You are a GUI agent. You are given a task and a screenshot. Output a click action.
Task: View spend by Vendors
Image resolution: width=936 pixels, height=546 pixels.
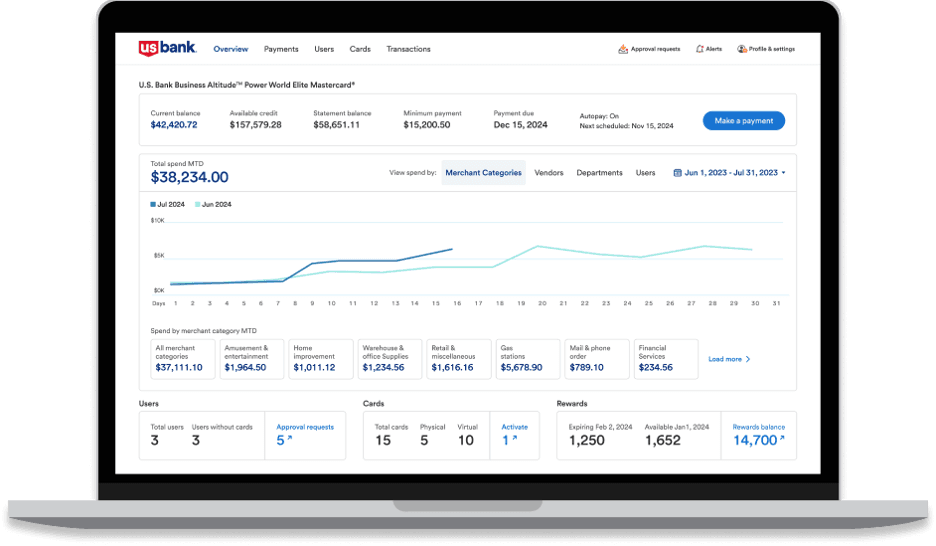pyautogui.click(x=549, y=173)
